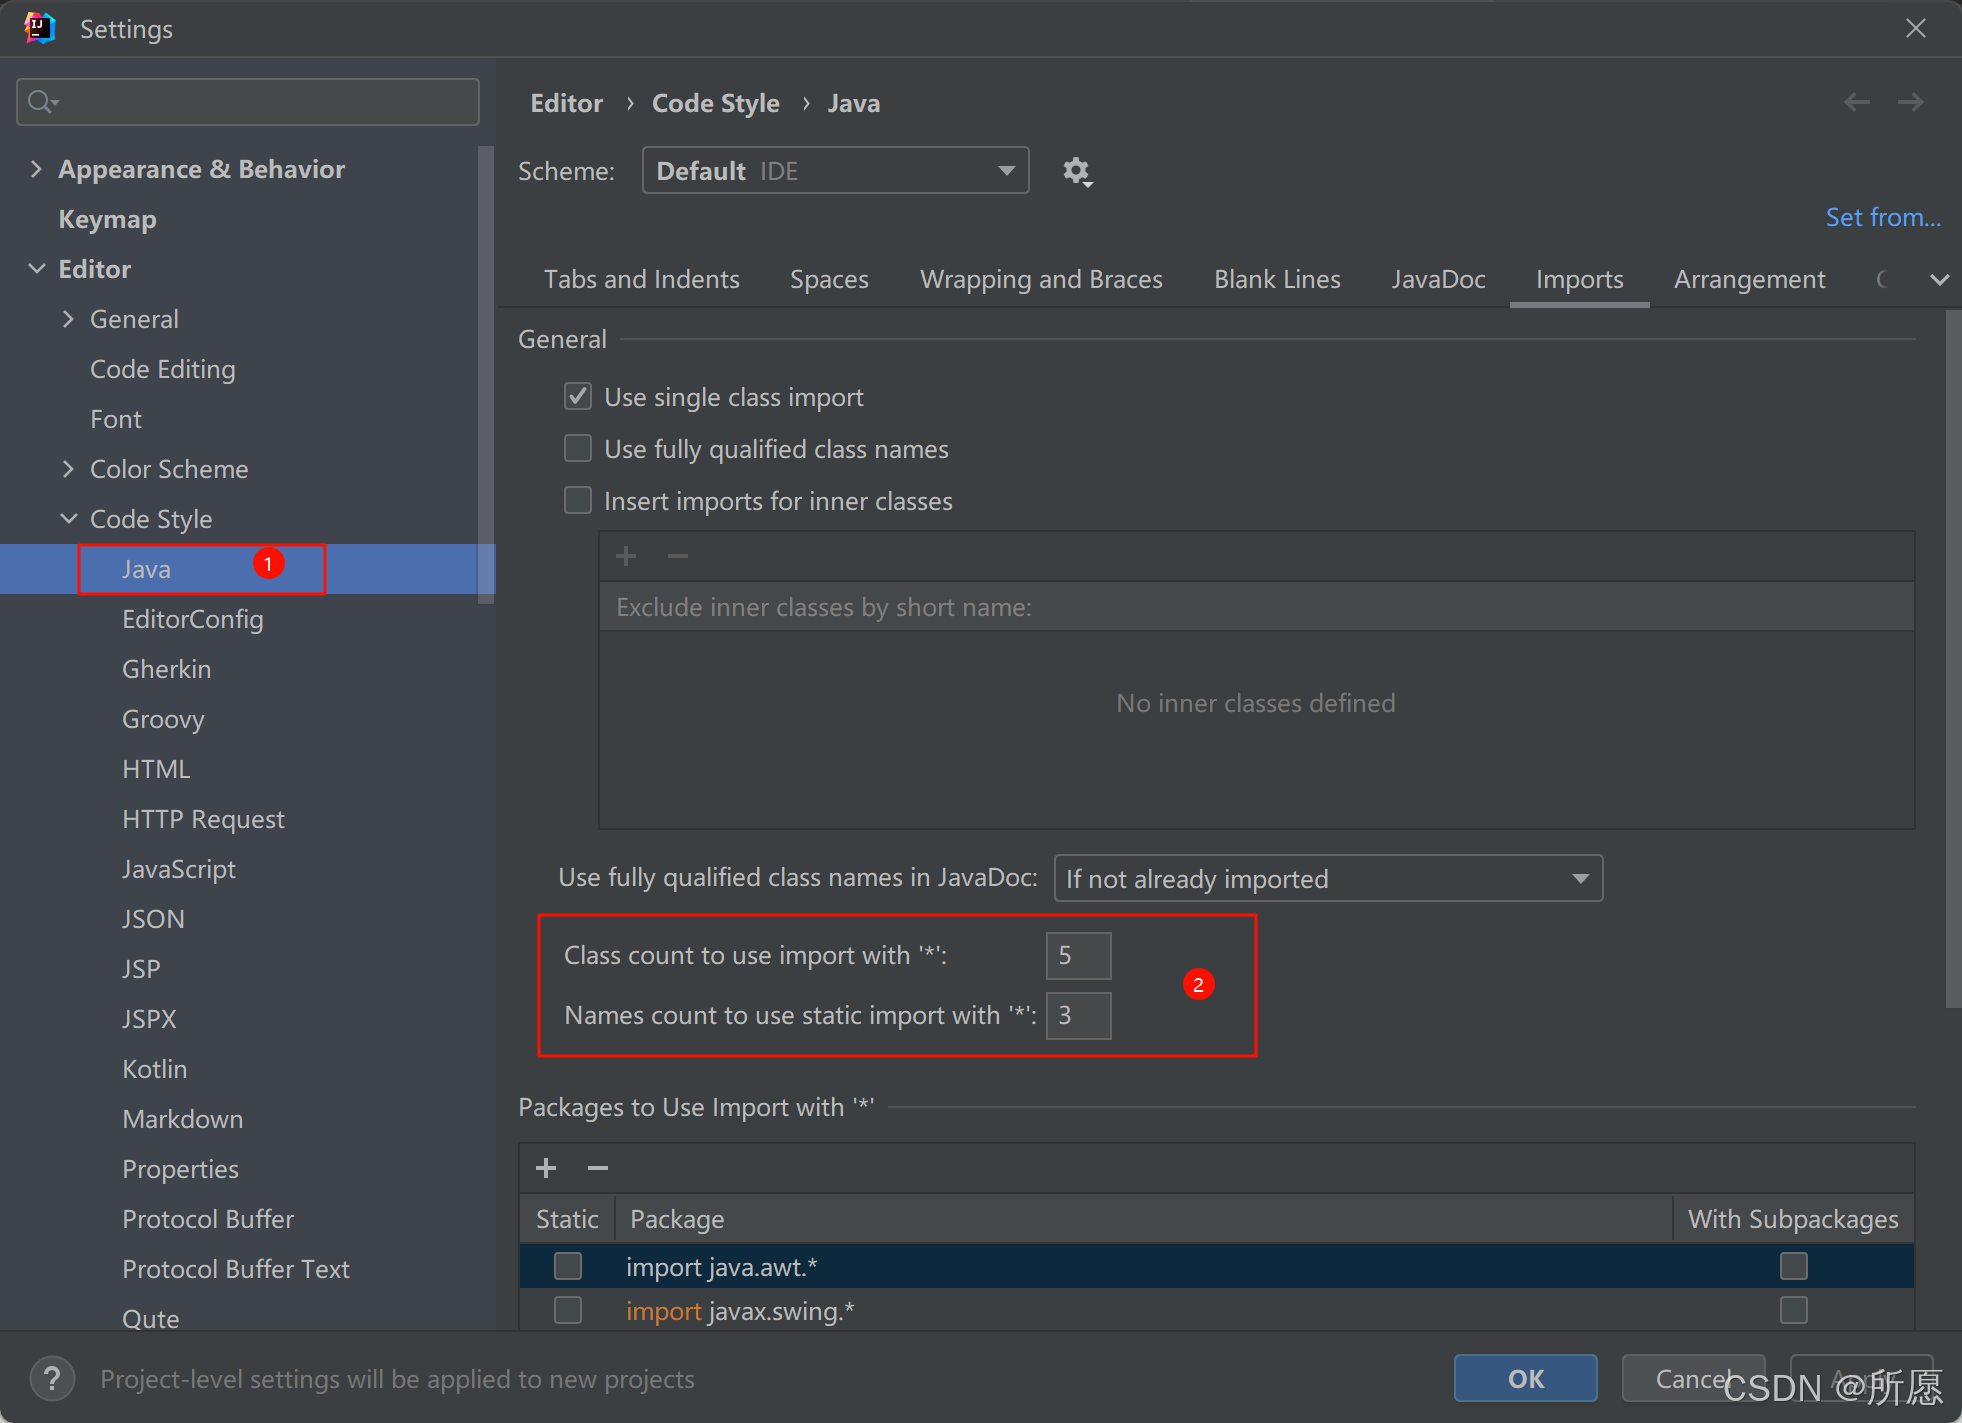Click the Package column header

(1143, 1219)
